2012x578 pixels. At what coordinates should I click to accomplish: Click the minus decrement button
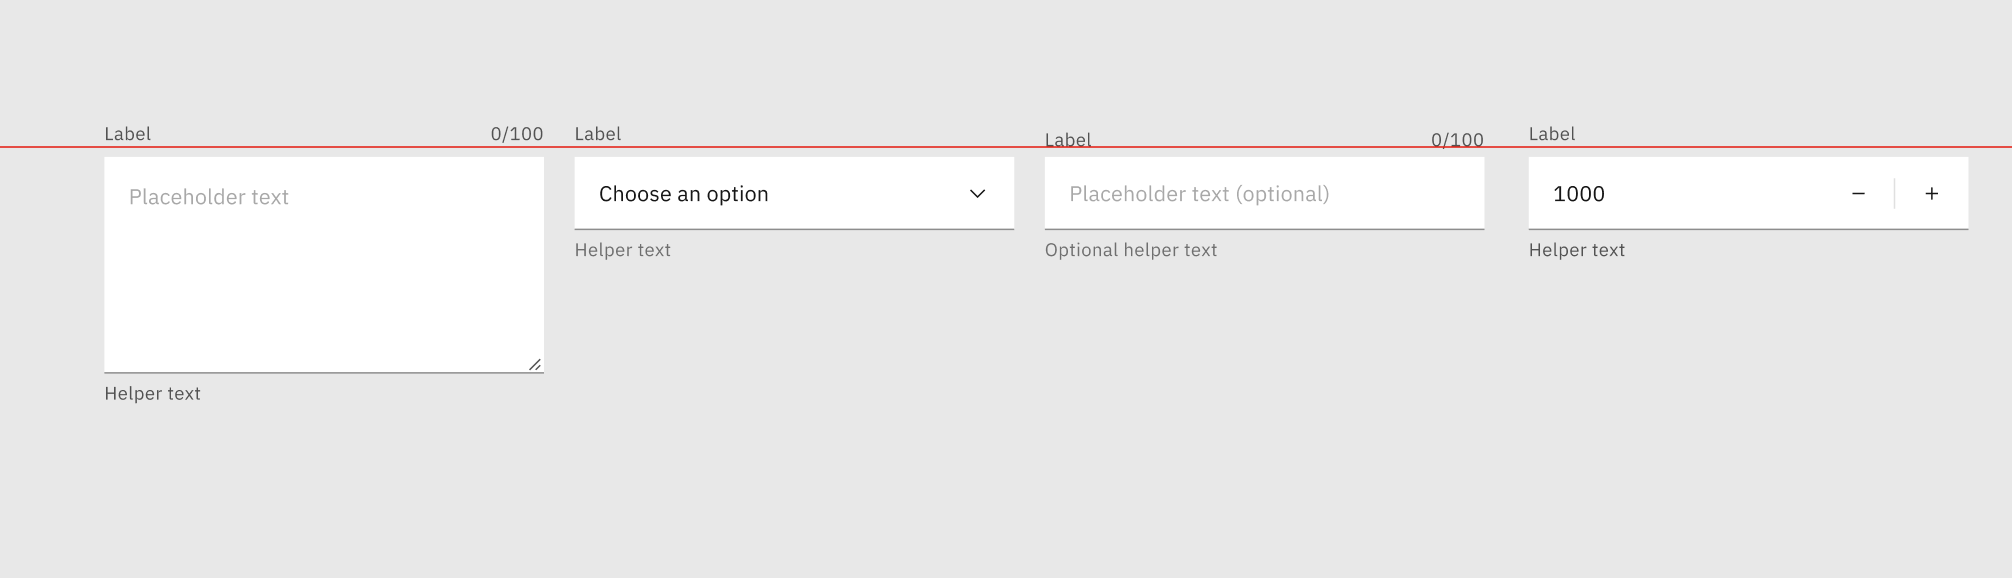coord(1858,194)
